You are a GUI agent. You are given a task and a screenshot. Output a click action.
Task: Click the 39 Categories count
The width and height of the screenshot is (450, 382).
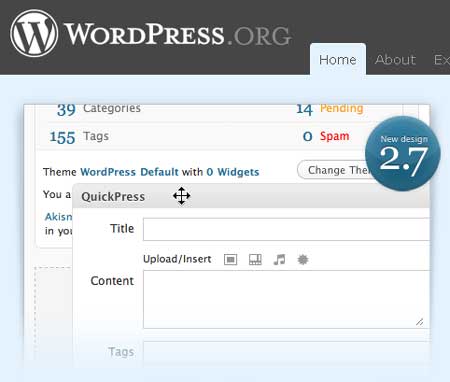(x=66, y=109)
